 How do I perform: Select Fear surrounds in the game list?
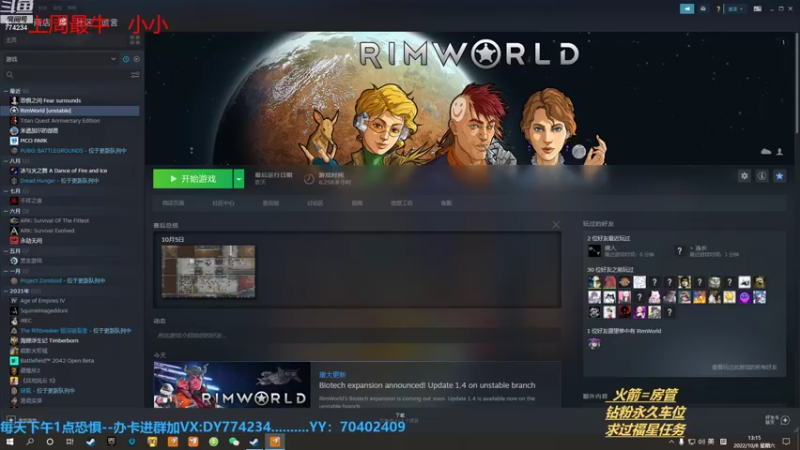tap(50, 101)
